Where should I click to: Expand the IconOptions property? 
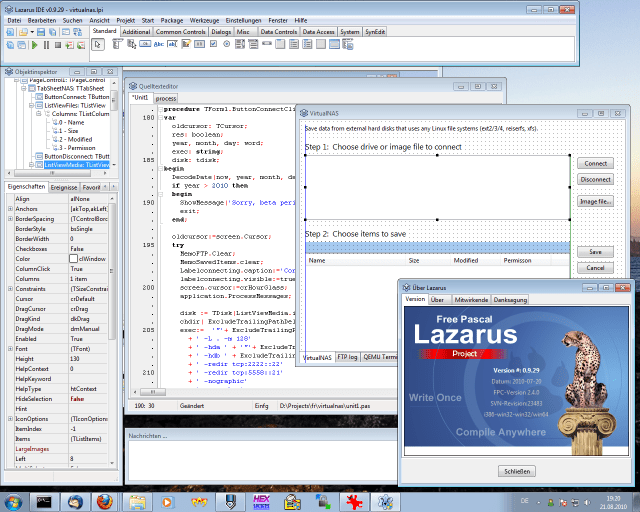coord(10,419)
